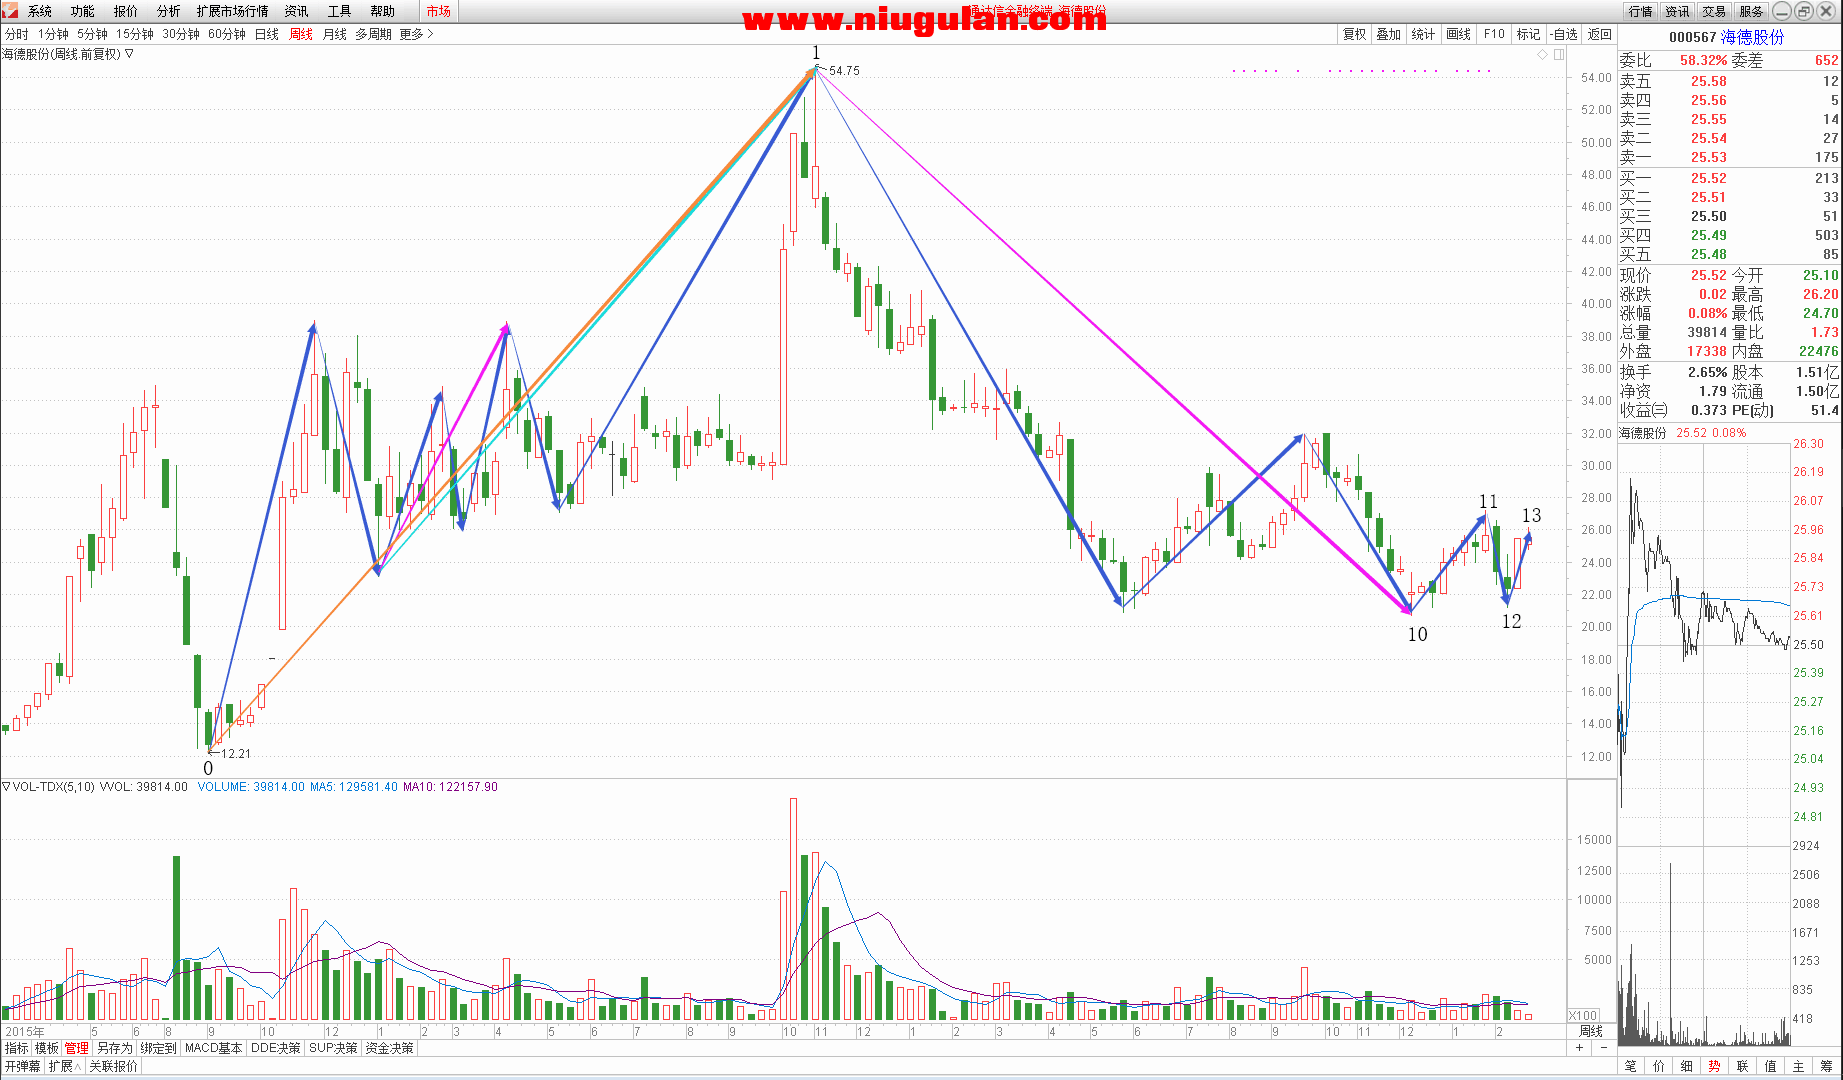Zoom out with the minus button
This screenshot has width=1843, height=1080.
coord(1604,1048)
